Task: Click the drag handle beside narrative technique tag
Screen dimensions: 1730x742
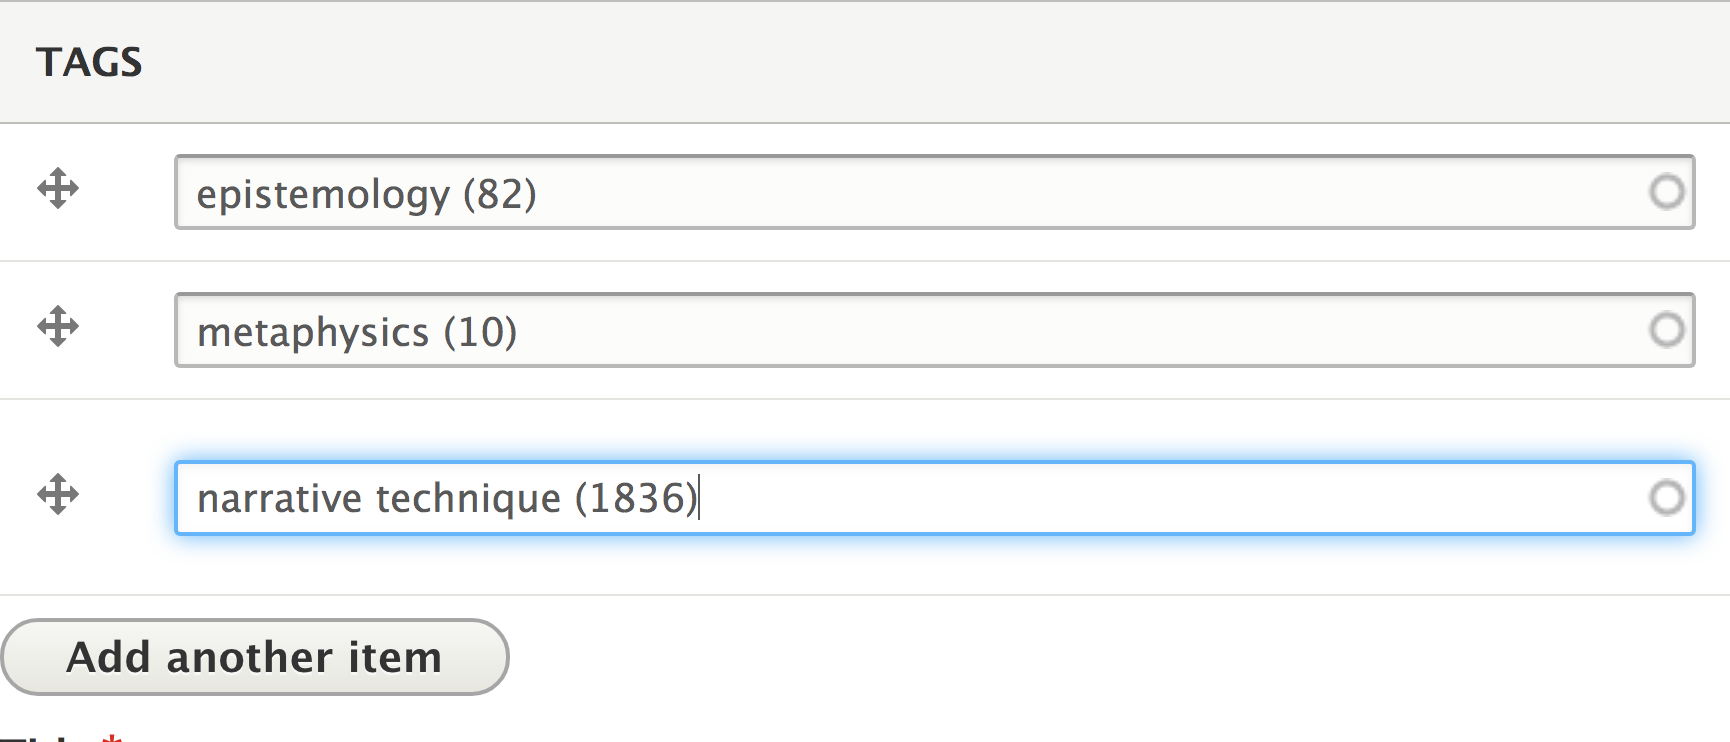Action: pos(58,494)
